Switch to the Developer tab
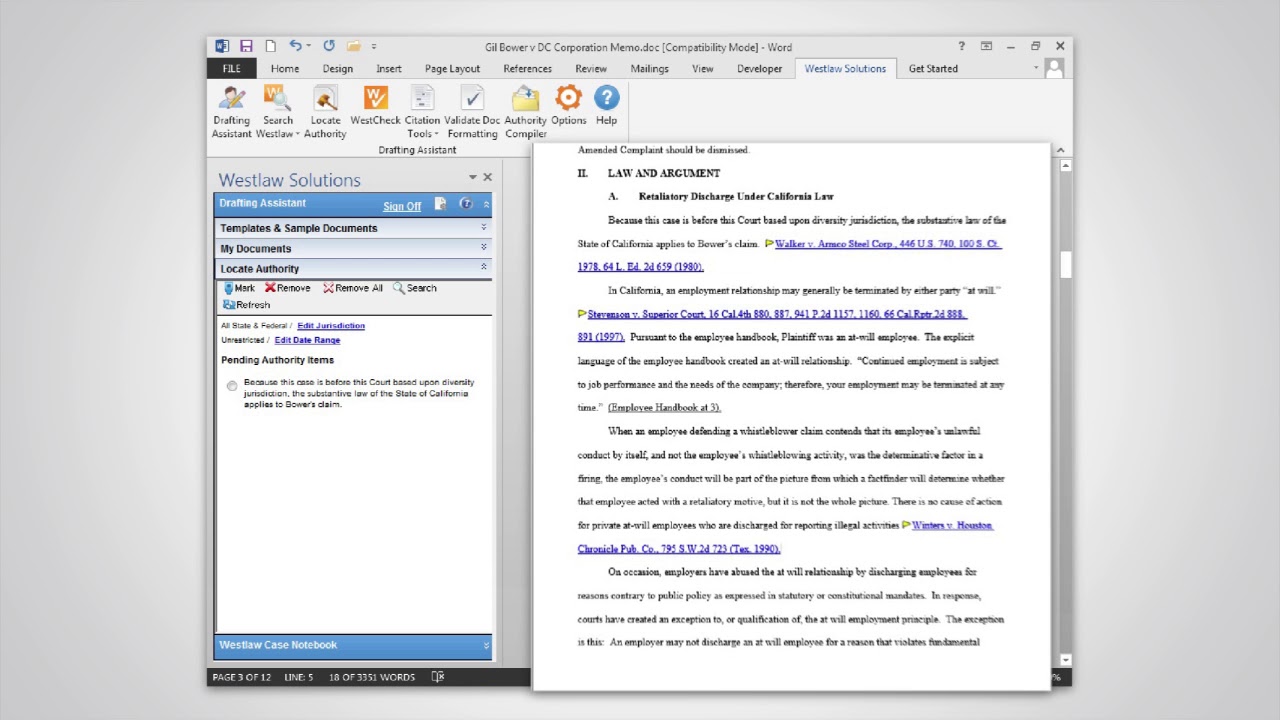This screenshot has width=1280, height=720. tap(759, 69)
